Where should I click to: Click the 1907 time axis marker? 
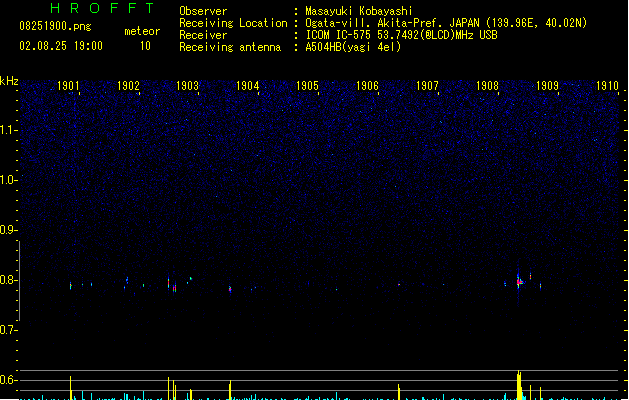[427, 86]
